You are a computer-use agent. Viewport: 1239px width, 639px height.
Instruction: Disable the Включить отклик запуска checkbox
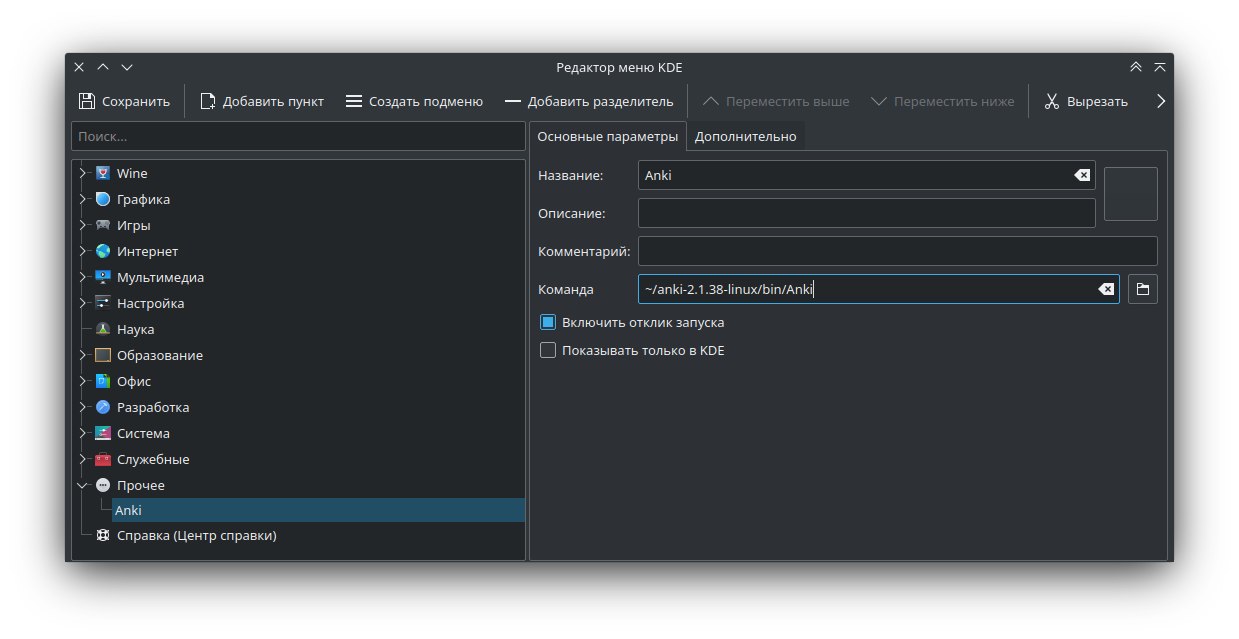tap(548, 323)
